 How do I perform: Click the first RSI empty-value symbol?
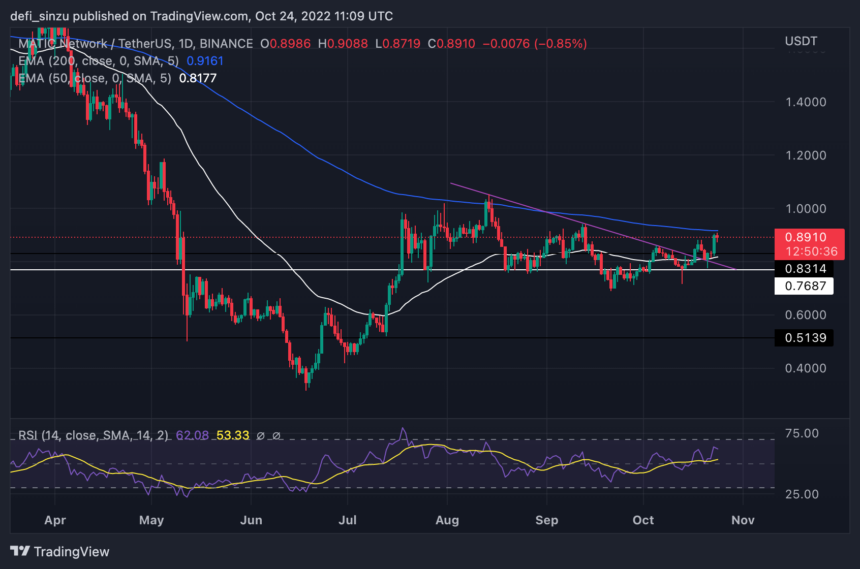point(261,436)
